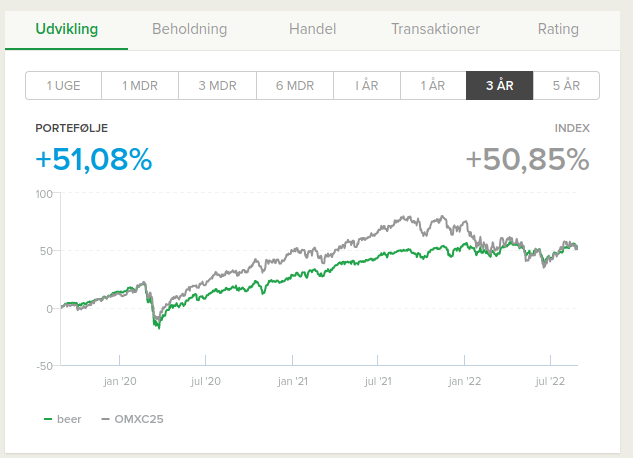Viewport: 633px width, 458px height.
Task: Expand chart to 5 ÅR range
Action: [x=566, y=86]
